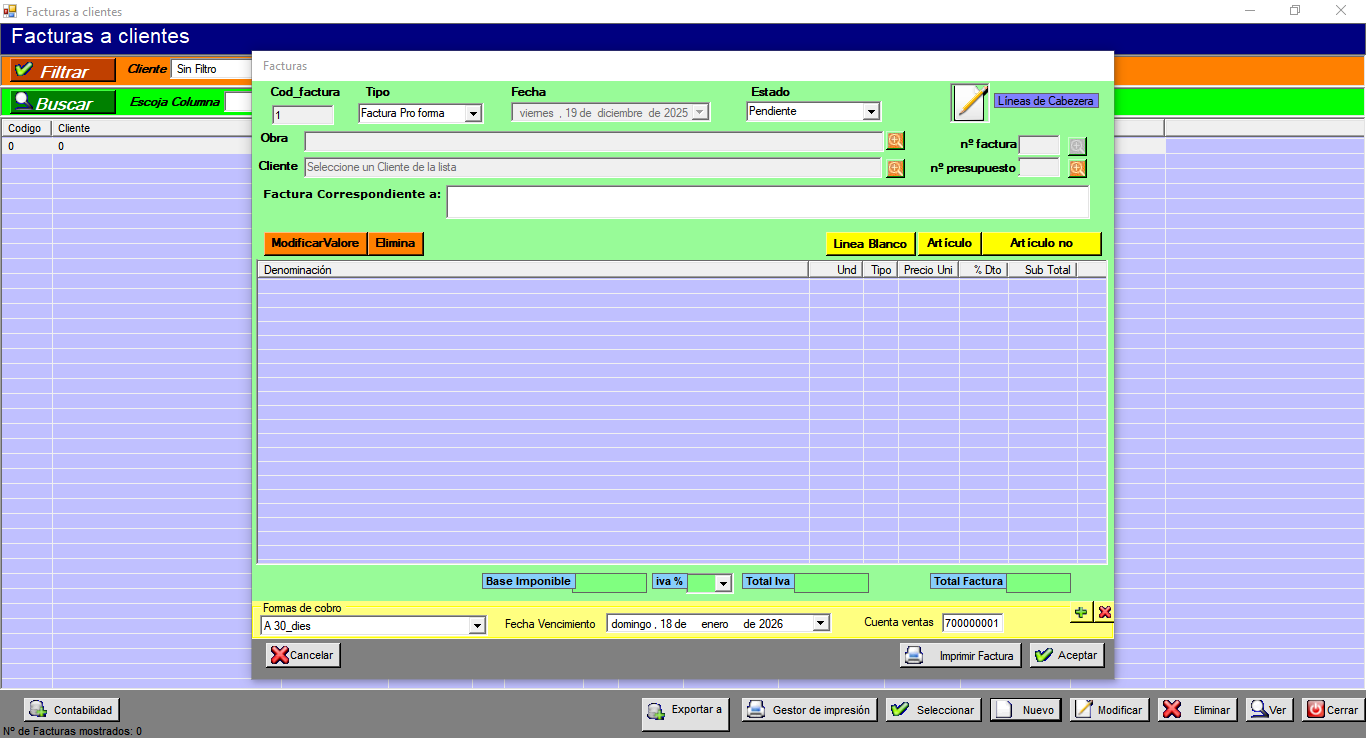Open the iva % dropdown
This screenshot has width=1366, height=738.
click(722, 583)
